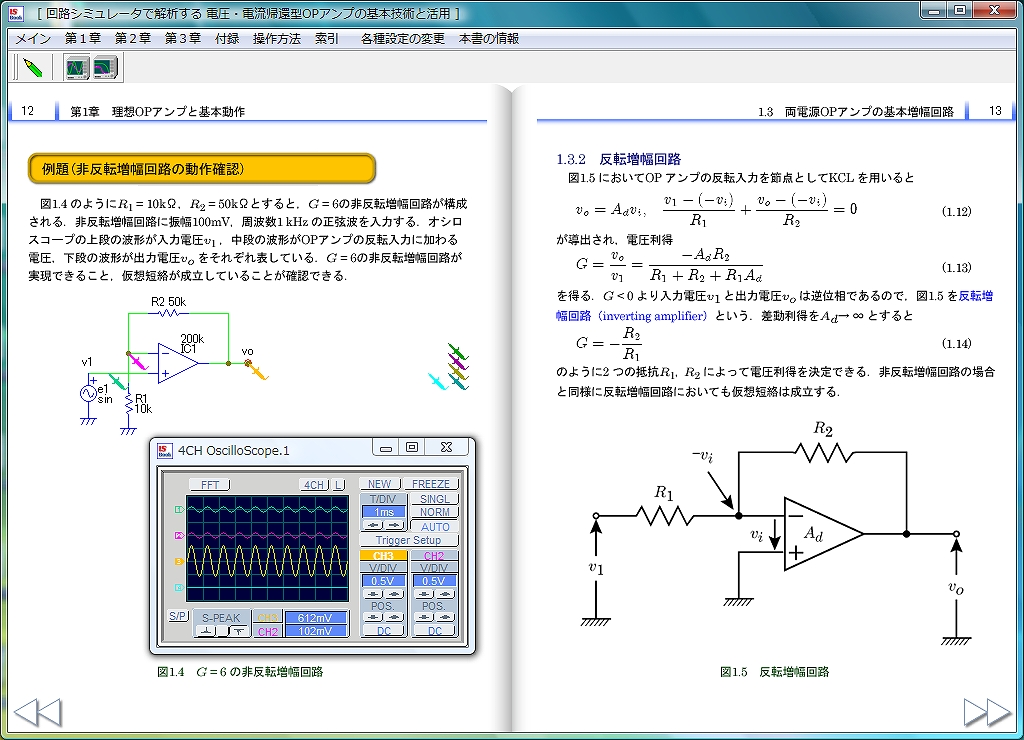Image resolution: width=1024 pixels, height=740 pixels.
Task: Increase CH2 V/DIV setting
Action: click(445, 594)
